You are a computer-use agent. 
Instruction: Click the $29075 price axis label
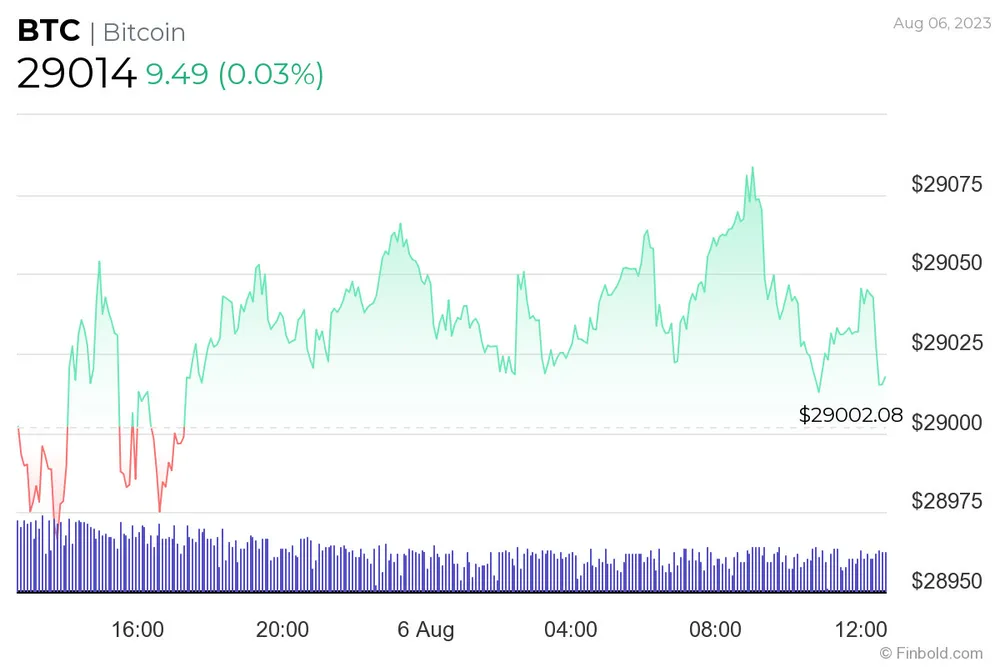[x=946, y=184]
